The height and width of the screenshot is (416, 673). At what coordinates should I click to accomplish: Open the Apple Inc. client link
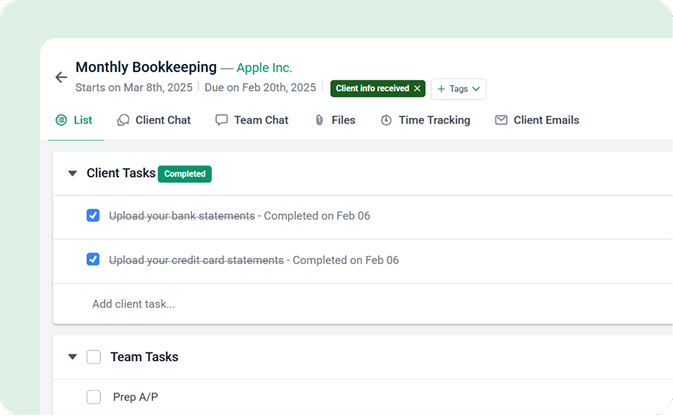tap(264, 68)
